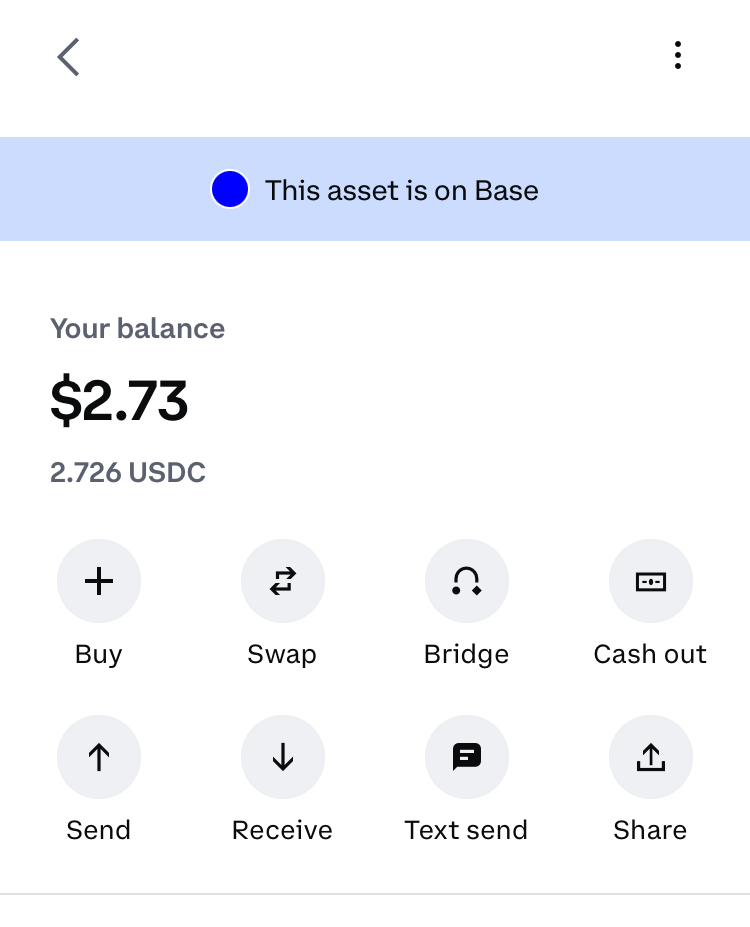Click the Buy label

point(99,654)
